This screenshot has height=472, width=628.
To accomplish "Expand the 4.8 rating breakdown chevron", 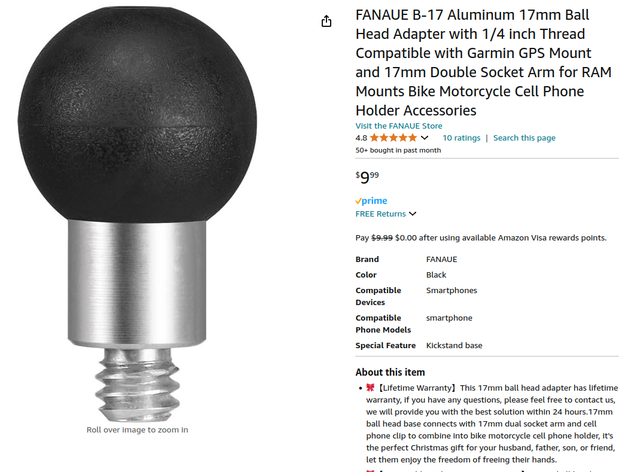I will coord(425,138).
